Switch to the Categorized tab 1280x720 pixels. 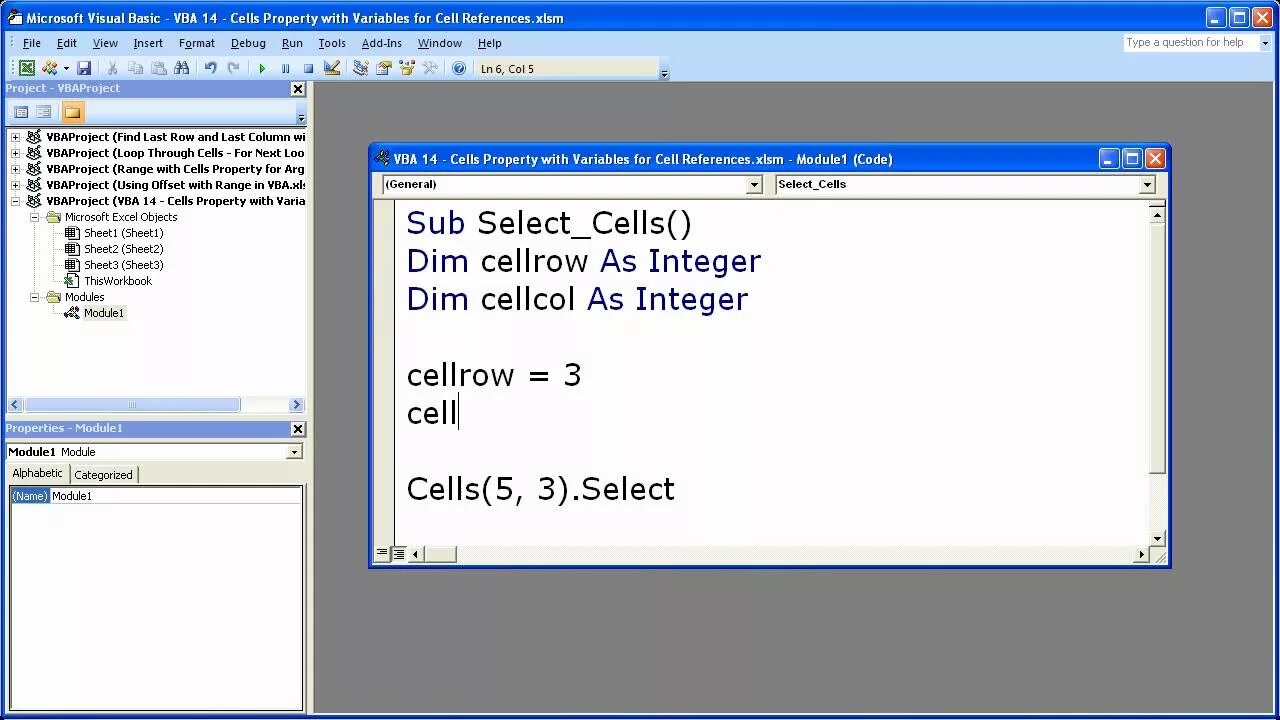pyautogui.click(x=103, y=475)
